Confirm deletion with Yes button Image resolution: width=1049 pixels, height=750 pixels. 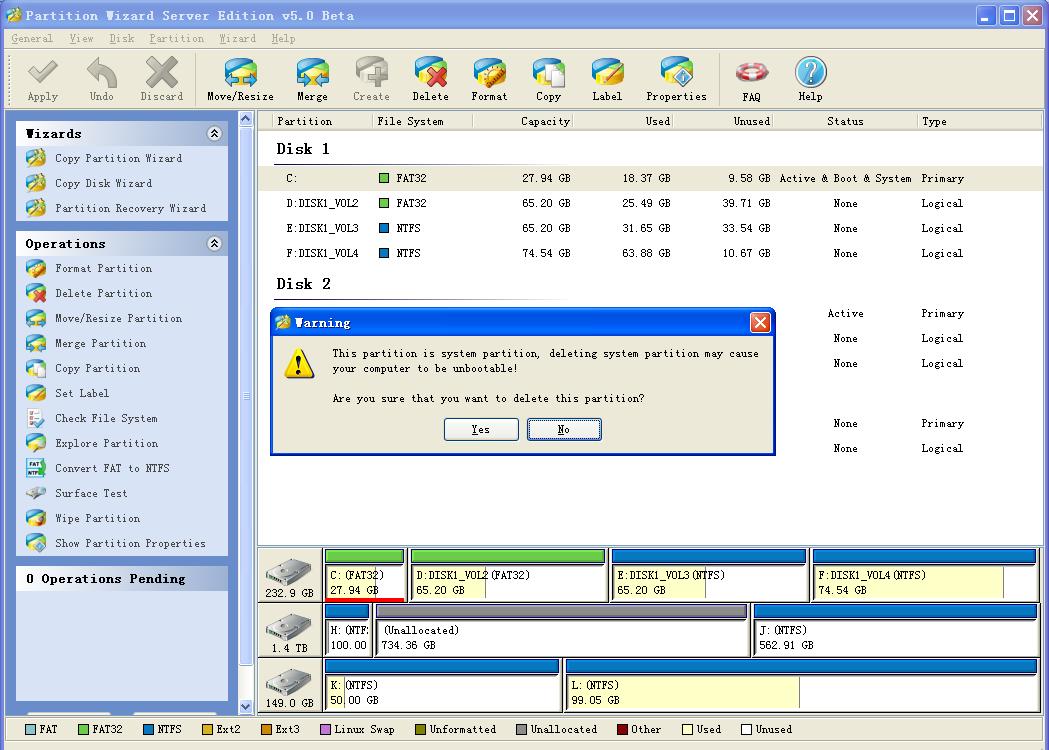[x=481, y=430]
